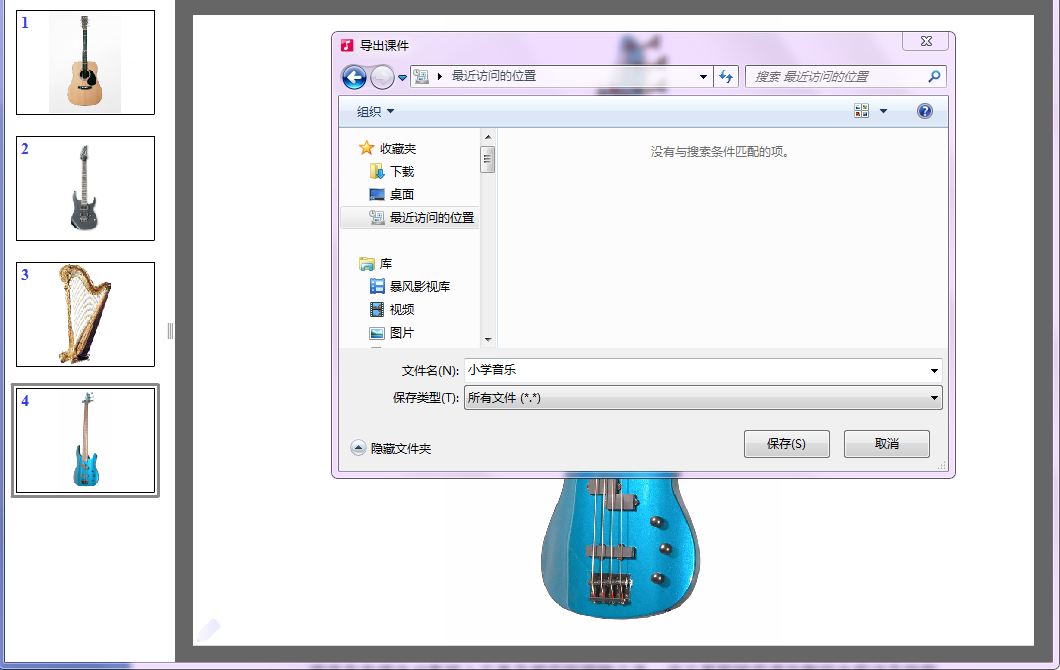Image resolution: width=1060 pixels, height=670 pixels.
Task: Expand the address bar location dropdown
Action: (704, 77)
